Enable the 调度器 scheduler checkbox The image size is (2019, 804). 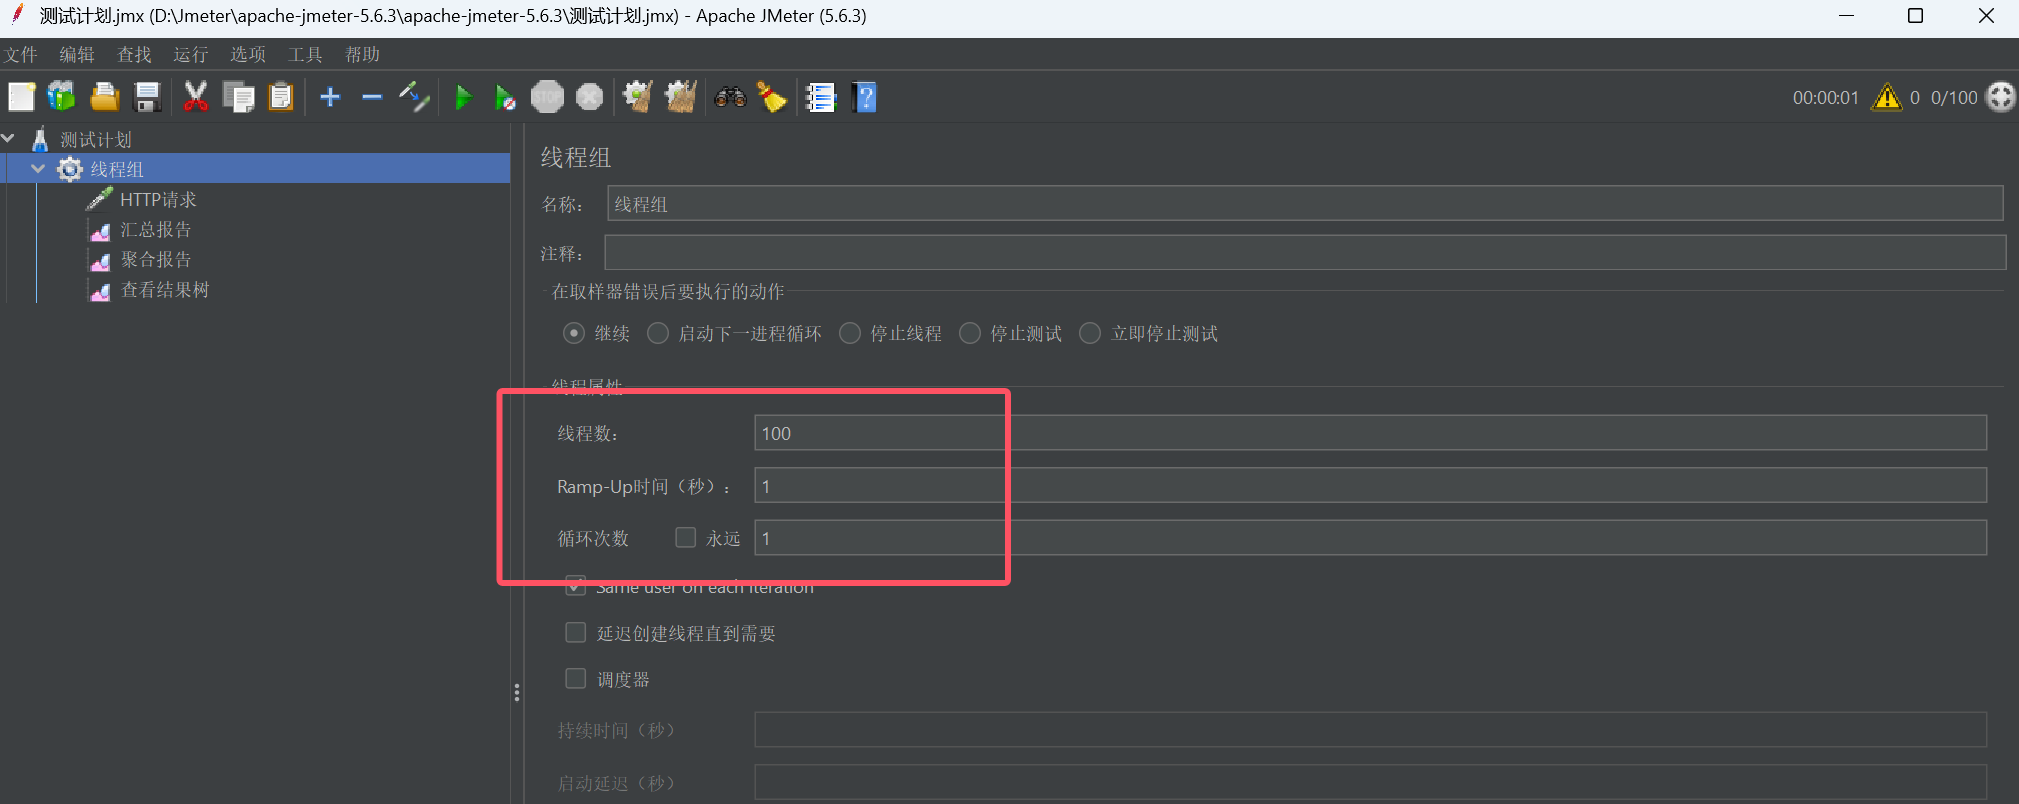(x=576, y=679)
